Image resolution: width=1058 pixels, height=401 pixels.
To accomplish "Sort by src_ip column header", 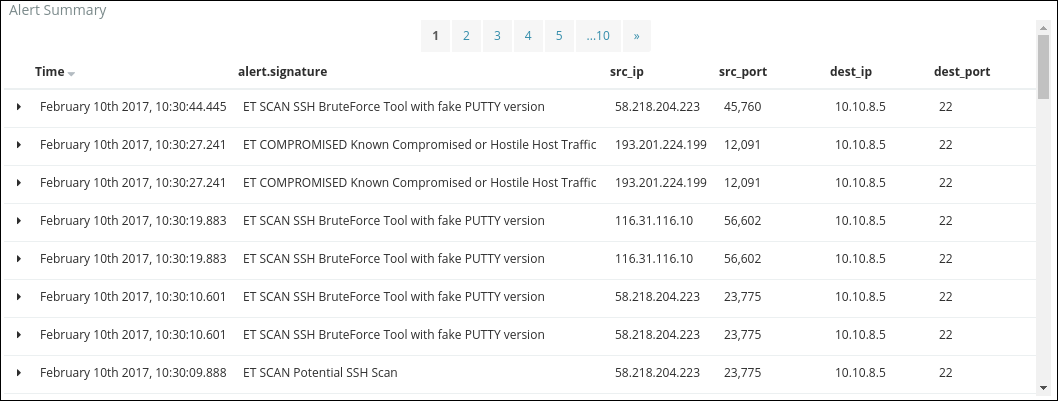I will pyautogui.click(x=627, y=72).
